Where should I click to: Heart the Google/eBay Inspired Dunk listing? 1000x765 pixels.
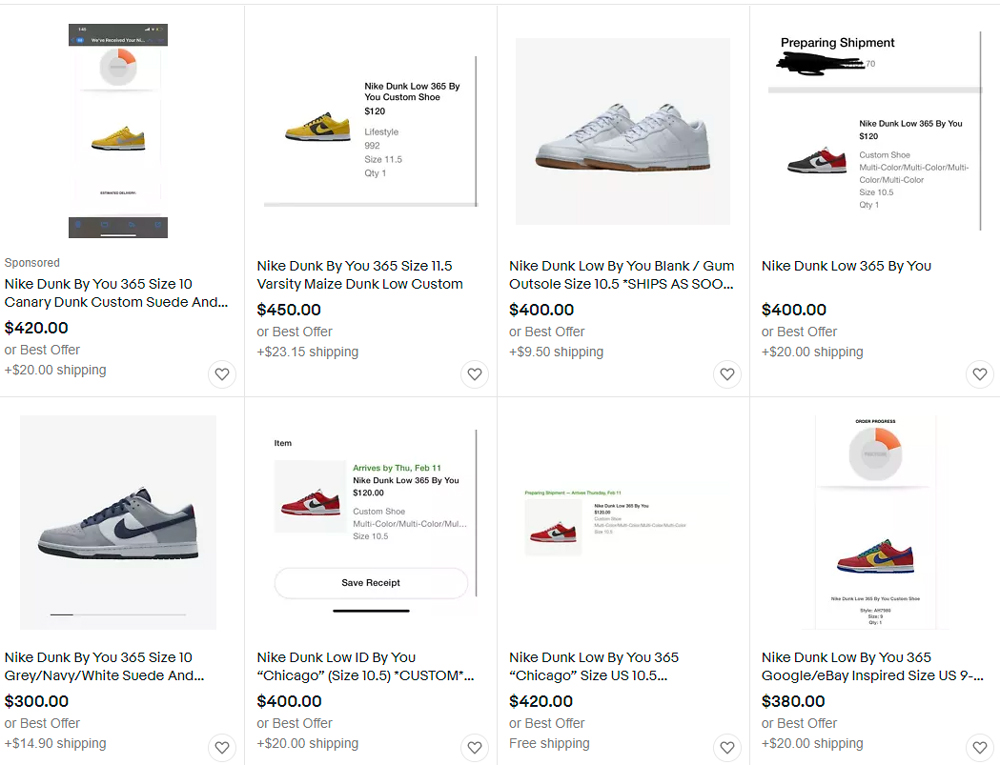pos(980,747)
